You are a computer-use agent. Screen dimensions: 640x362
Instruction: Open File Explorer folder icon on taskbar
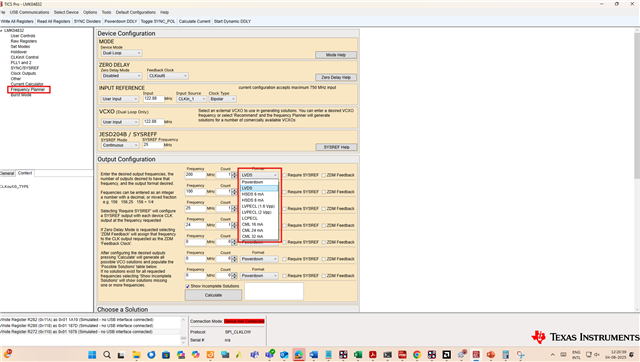point(136,355)
